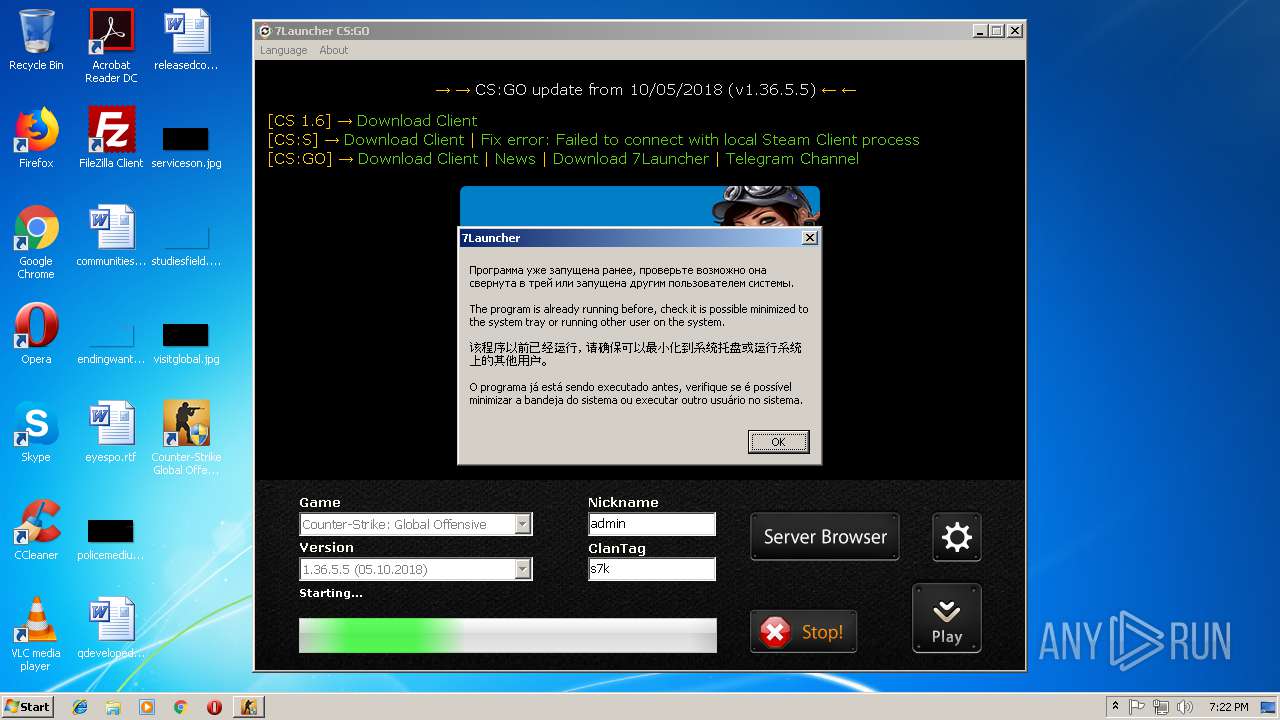
Task: Select the VLC media player icon
Action: 36,634
